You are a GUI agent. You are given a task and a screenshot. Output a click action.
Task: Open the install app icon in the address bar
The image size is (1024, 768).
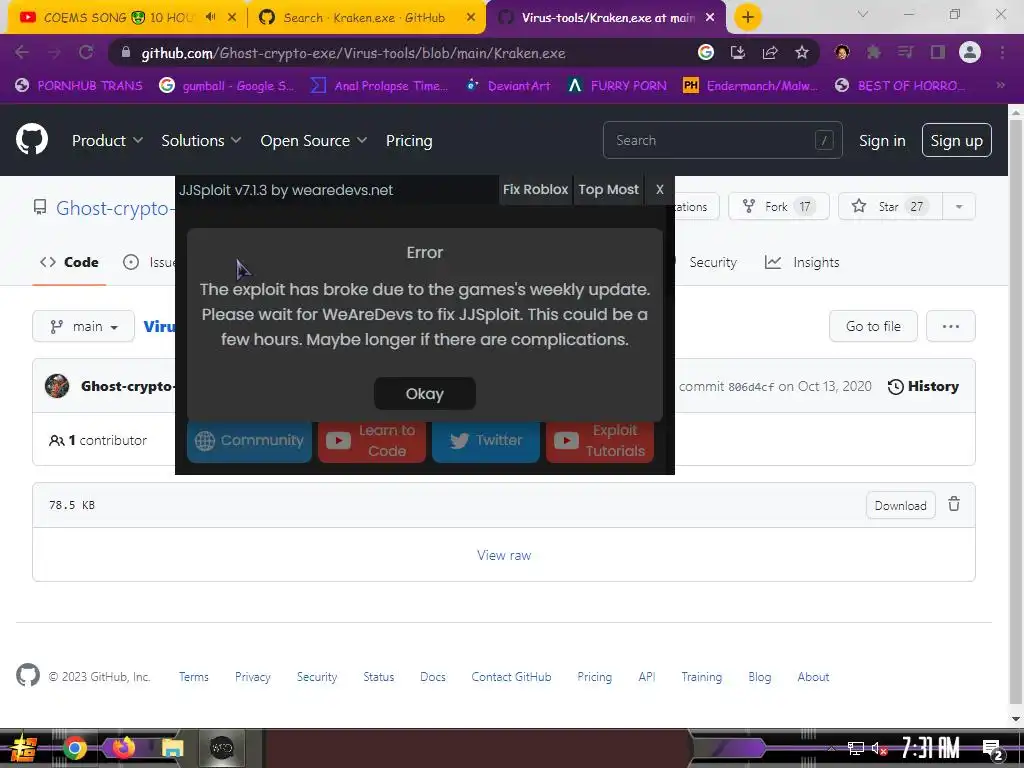[x=738, y=52]
